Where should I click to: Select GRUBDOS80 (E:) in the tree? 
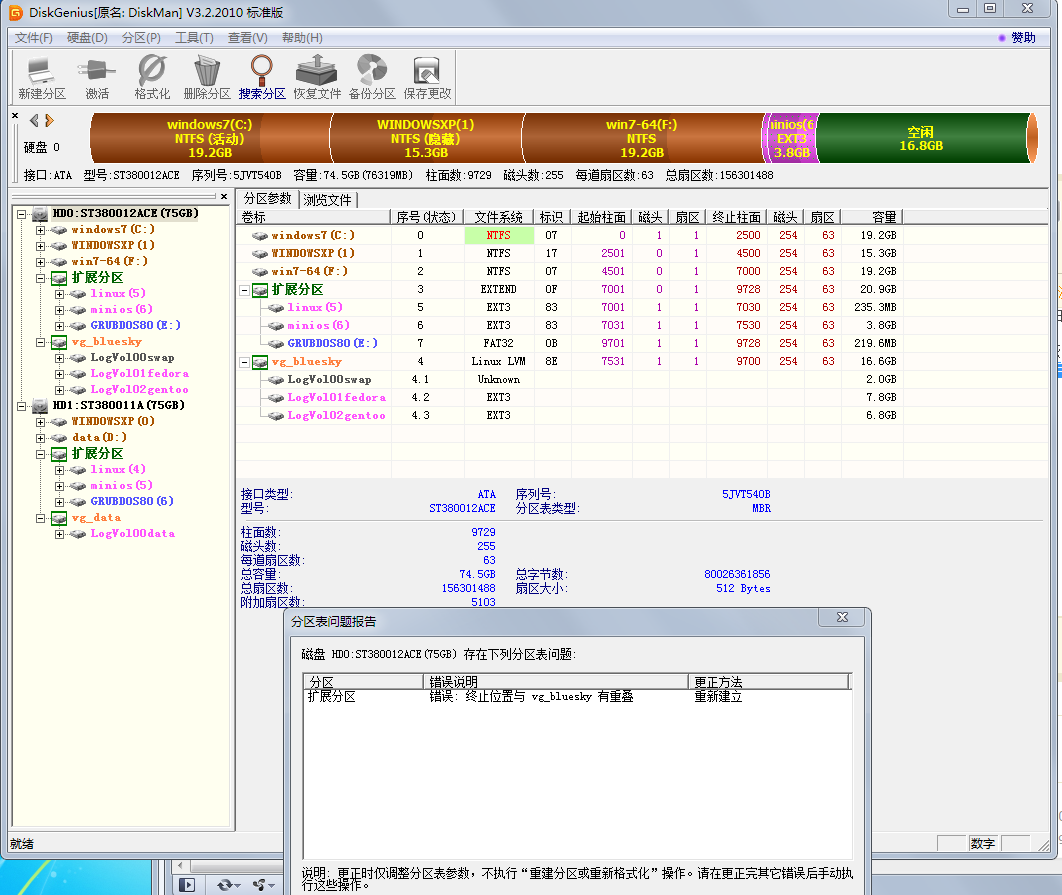pos(135,325)
